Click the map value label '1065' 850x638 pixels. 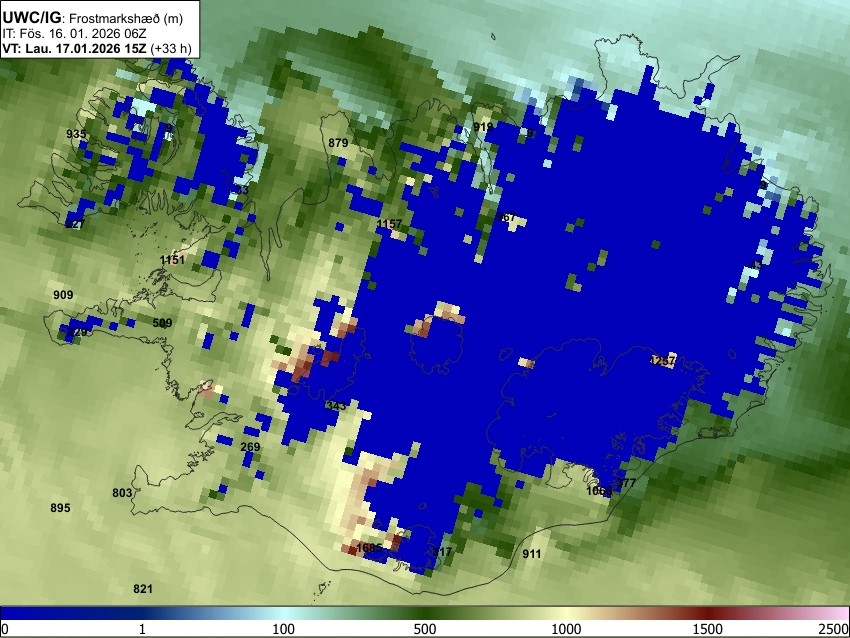pyautogui.click(x=599, y=491)
